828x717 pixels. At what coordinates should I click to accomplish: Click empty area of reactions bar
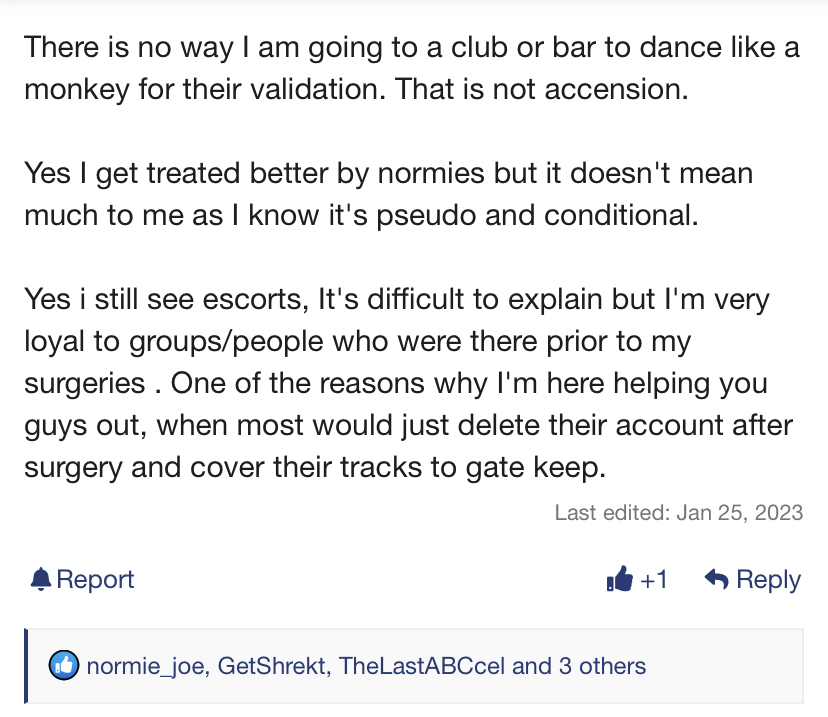(723, 666)
